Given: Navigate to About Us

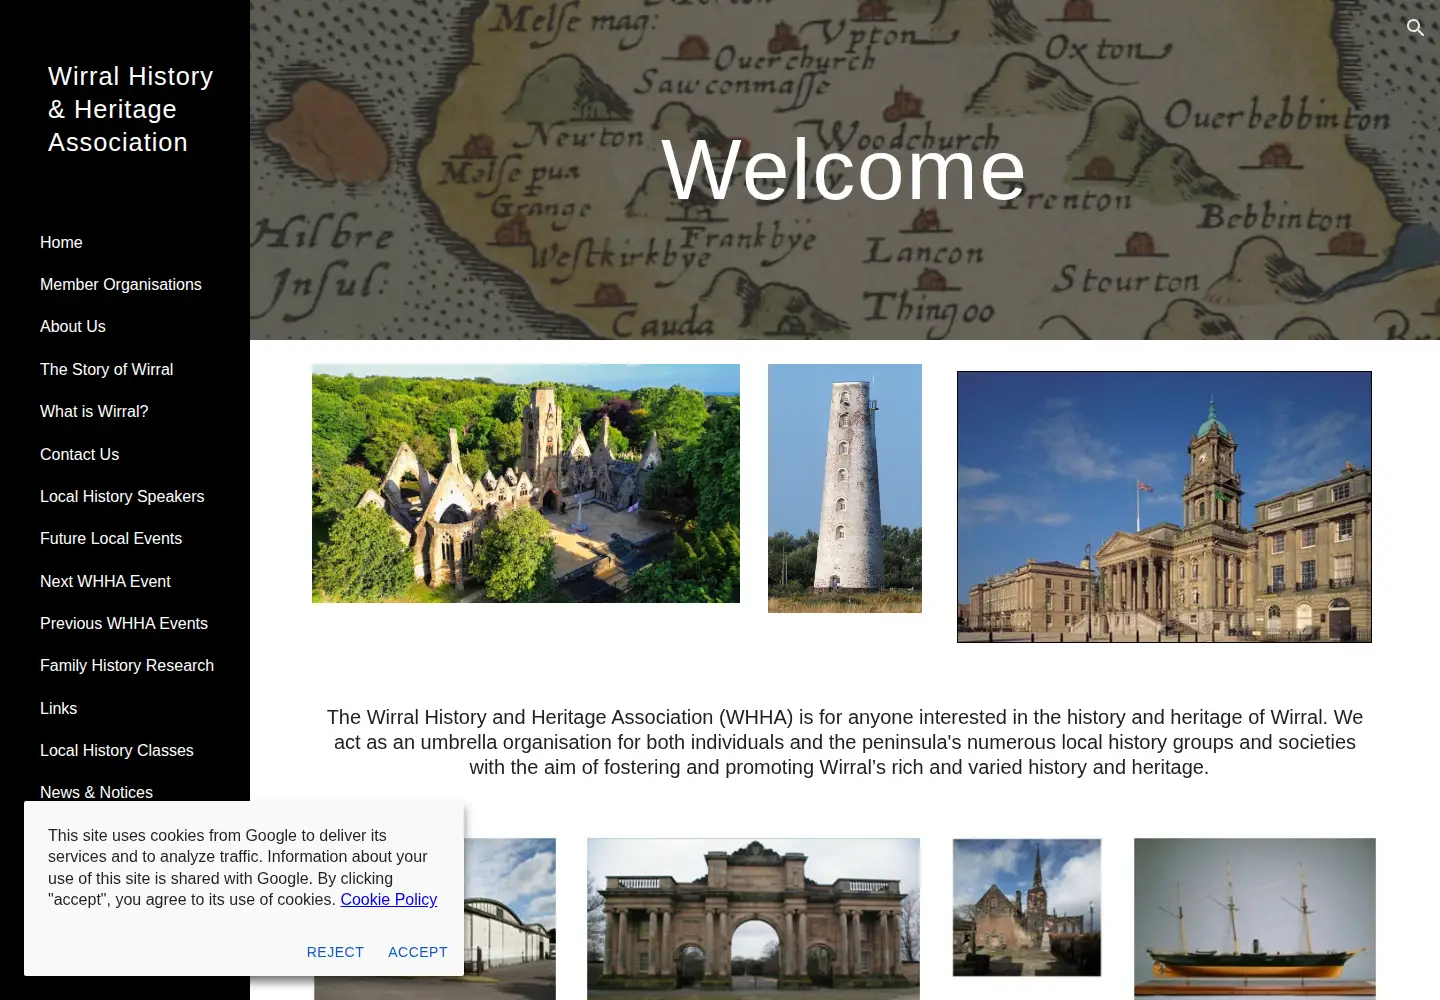Looking at the screenshot, I should [x=73, y=326].
